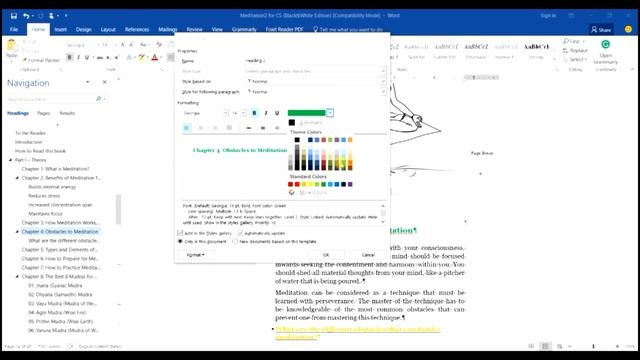Toggle Underline in Modify Style dialog
640x360 pixels.
coord(277,113)
